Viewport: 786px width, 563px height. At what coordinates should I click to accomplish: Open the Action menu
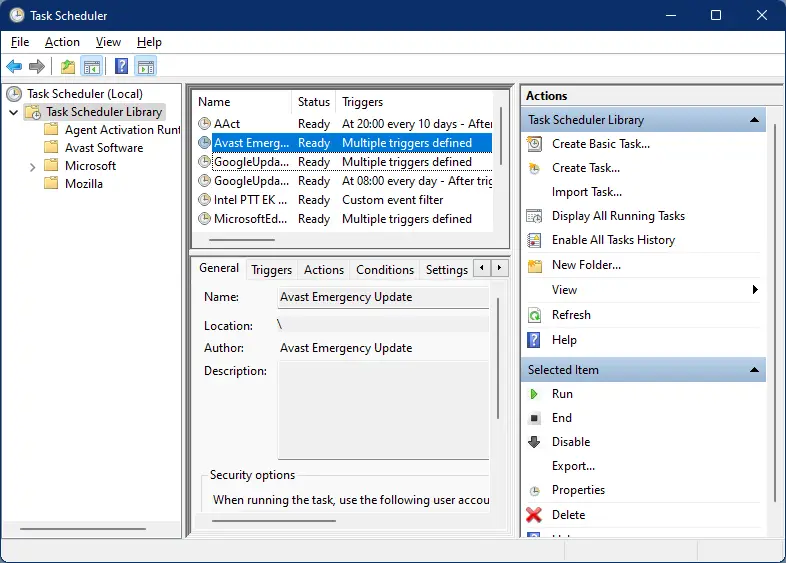tap(62, 42)
